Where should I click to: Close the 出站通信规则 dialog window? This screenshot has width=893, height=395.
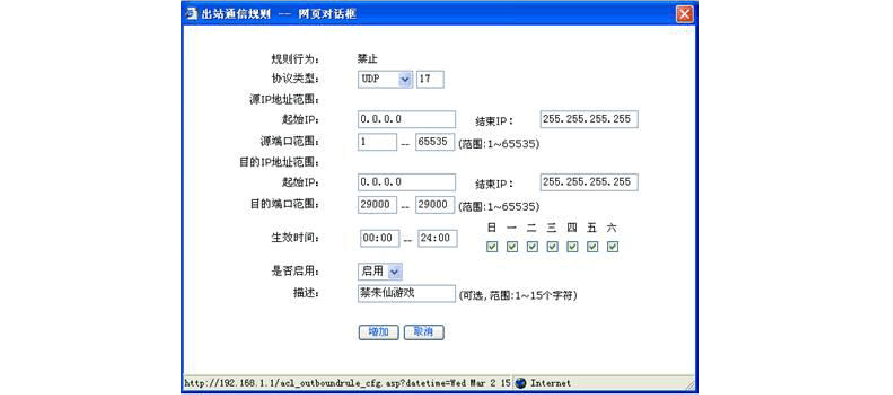tap(685, 14)
